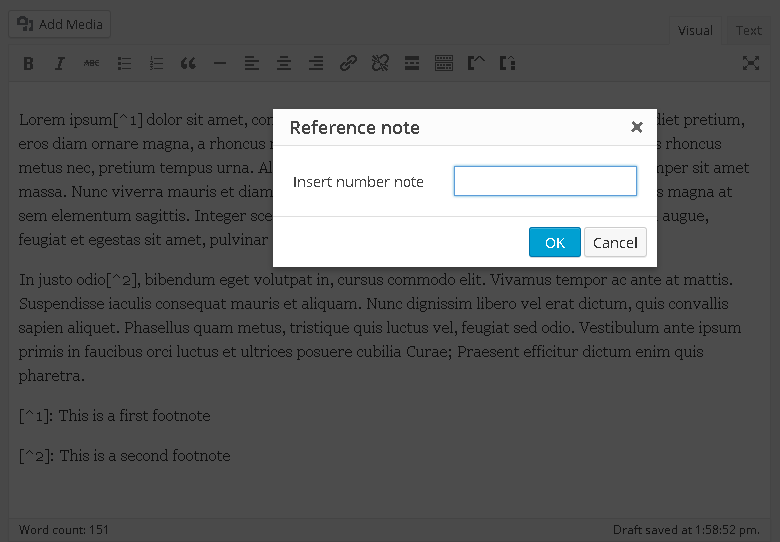Screen dimensions: 780x542
Task: Toggle the toolbar kitchen sink
Action: click(x=444, y=64)
